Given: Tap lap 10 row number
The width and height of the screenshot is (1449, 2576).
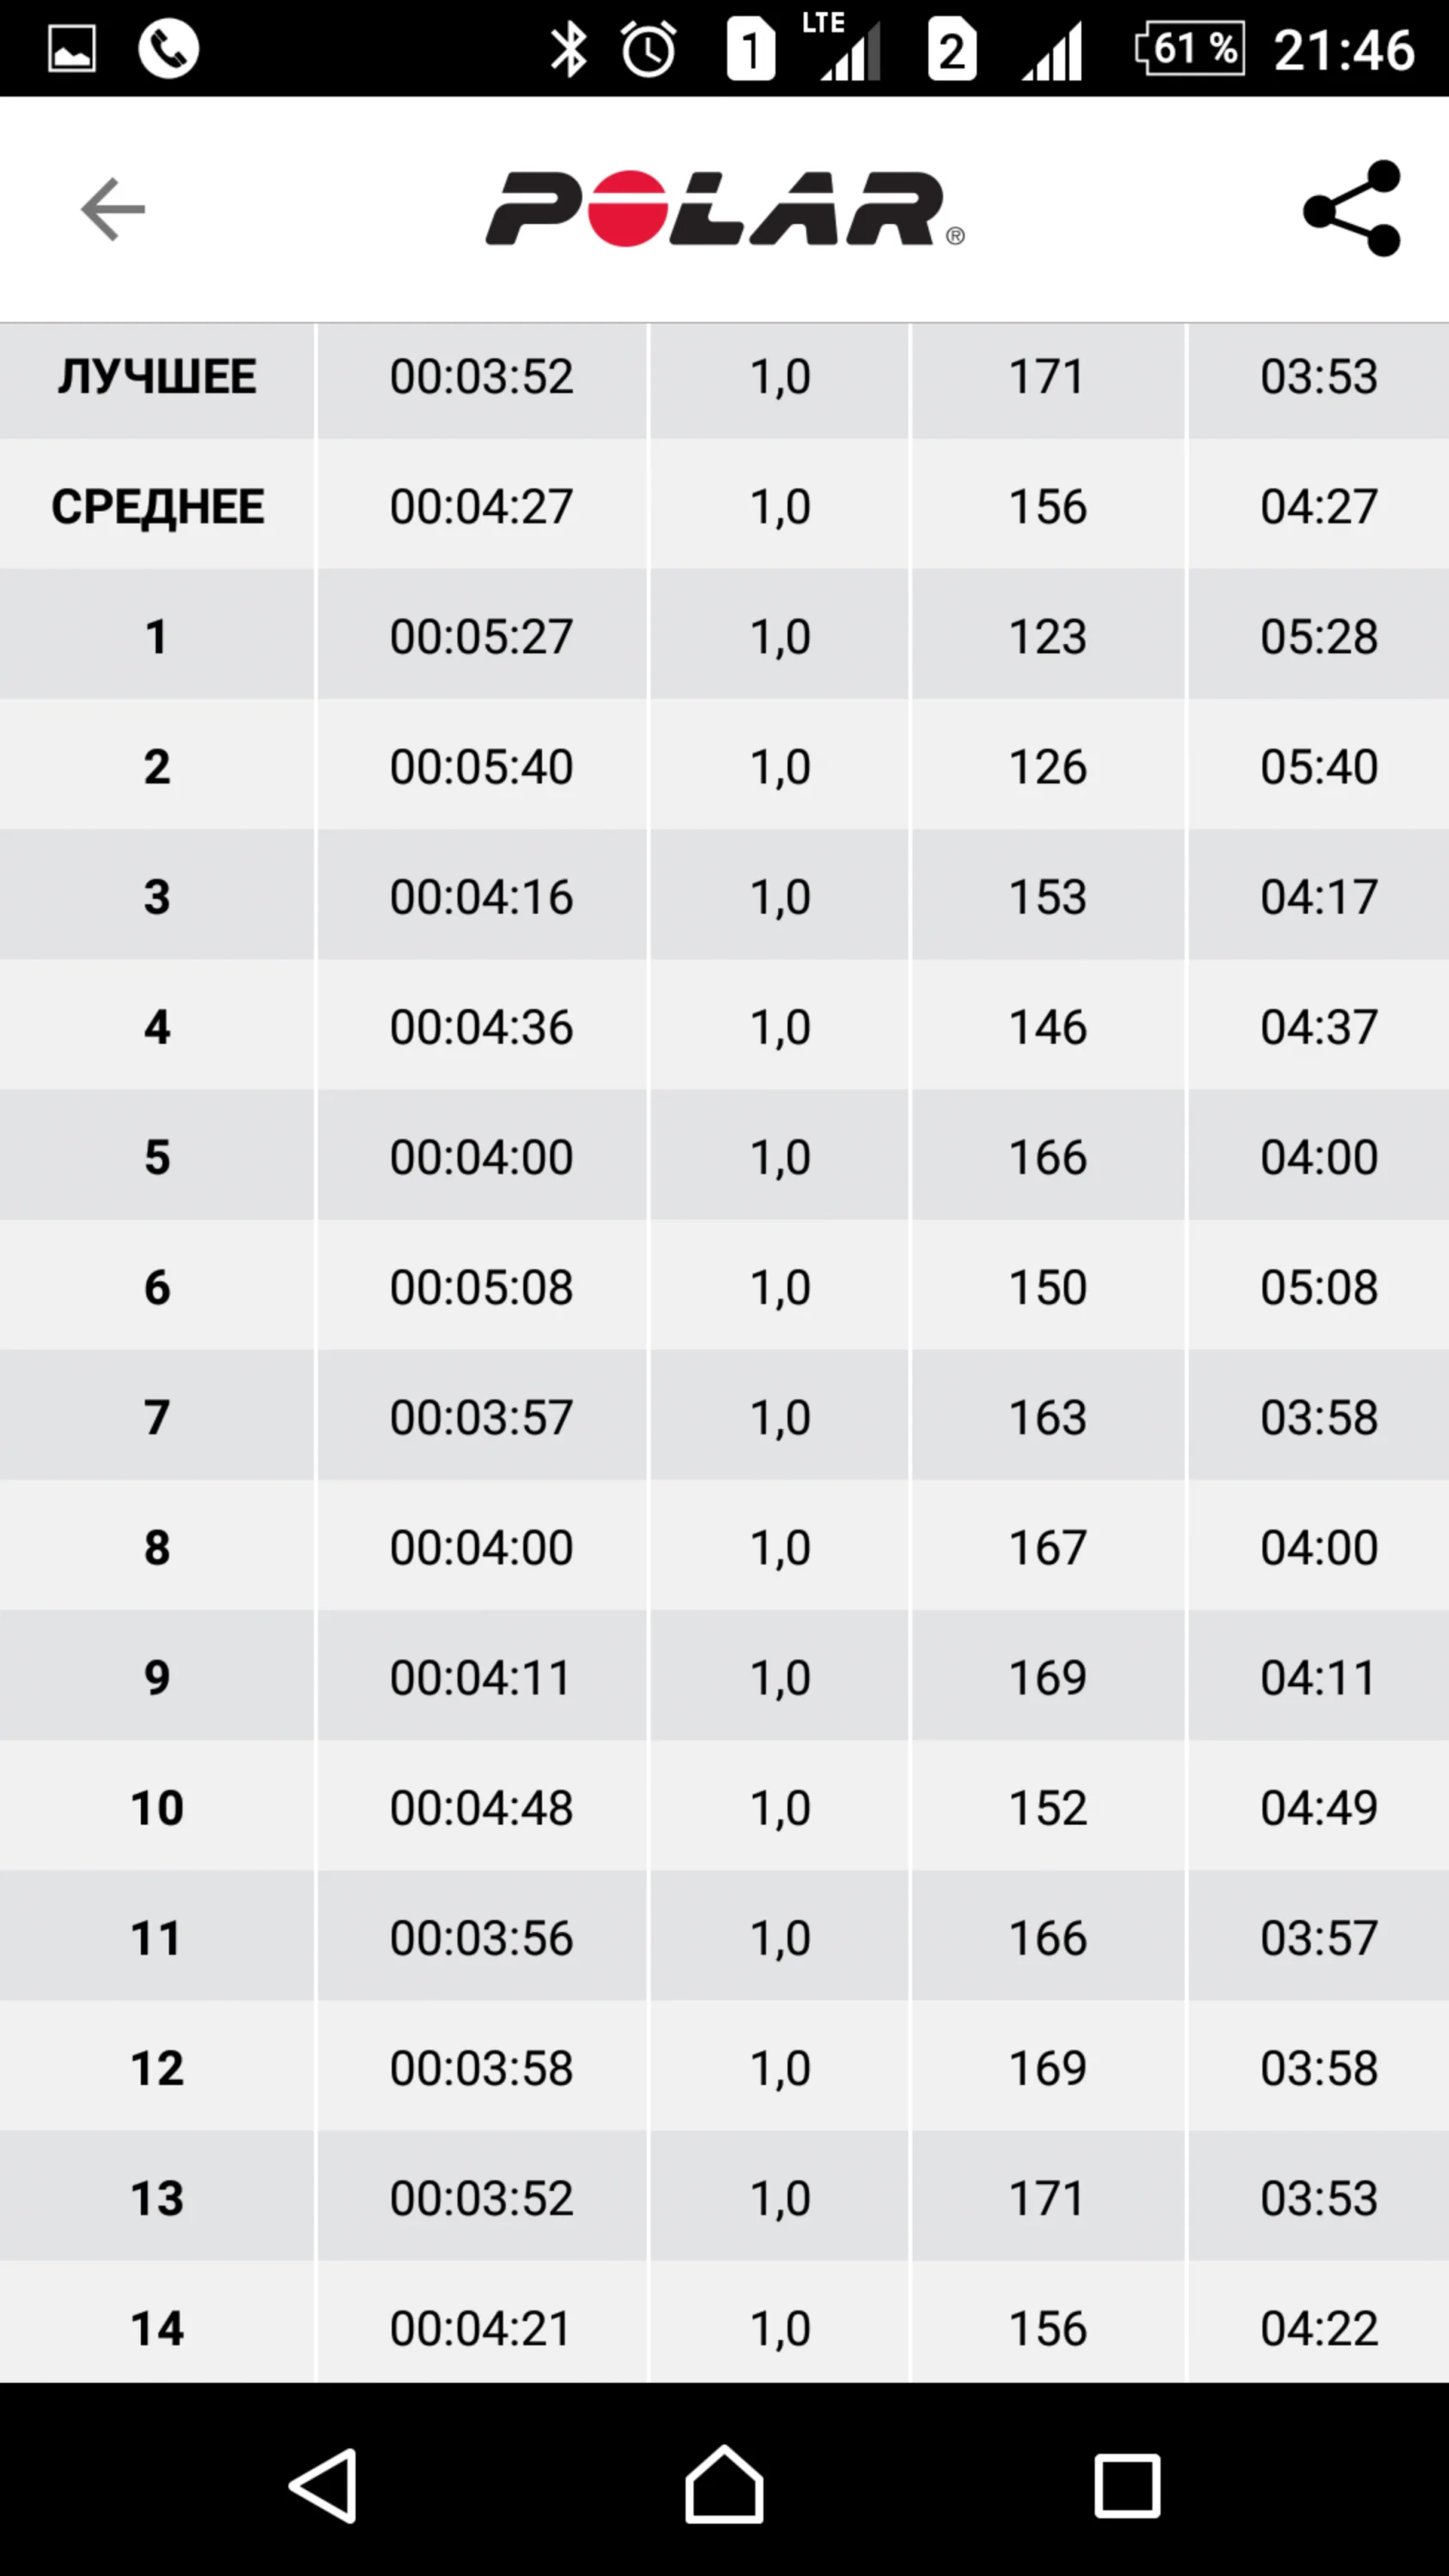Looking at the screenshot, I should 157,1808.
